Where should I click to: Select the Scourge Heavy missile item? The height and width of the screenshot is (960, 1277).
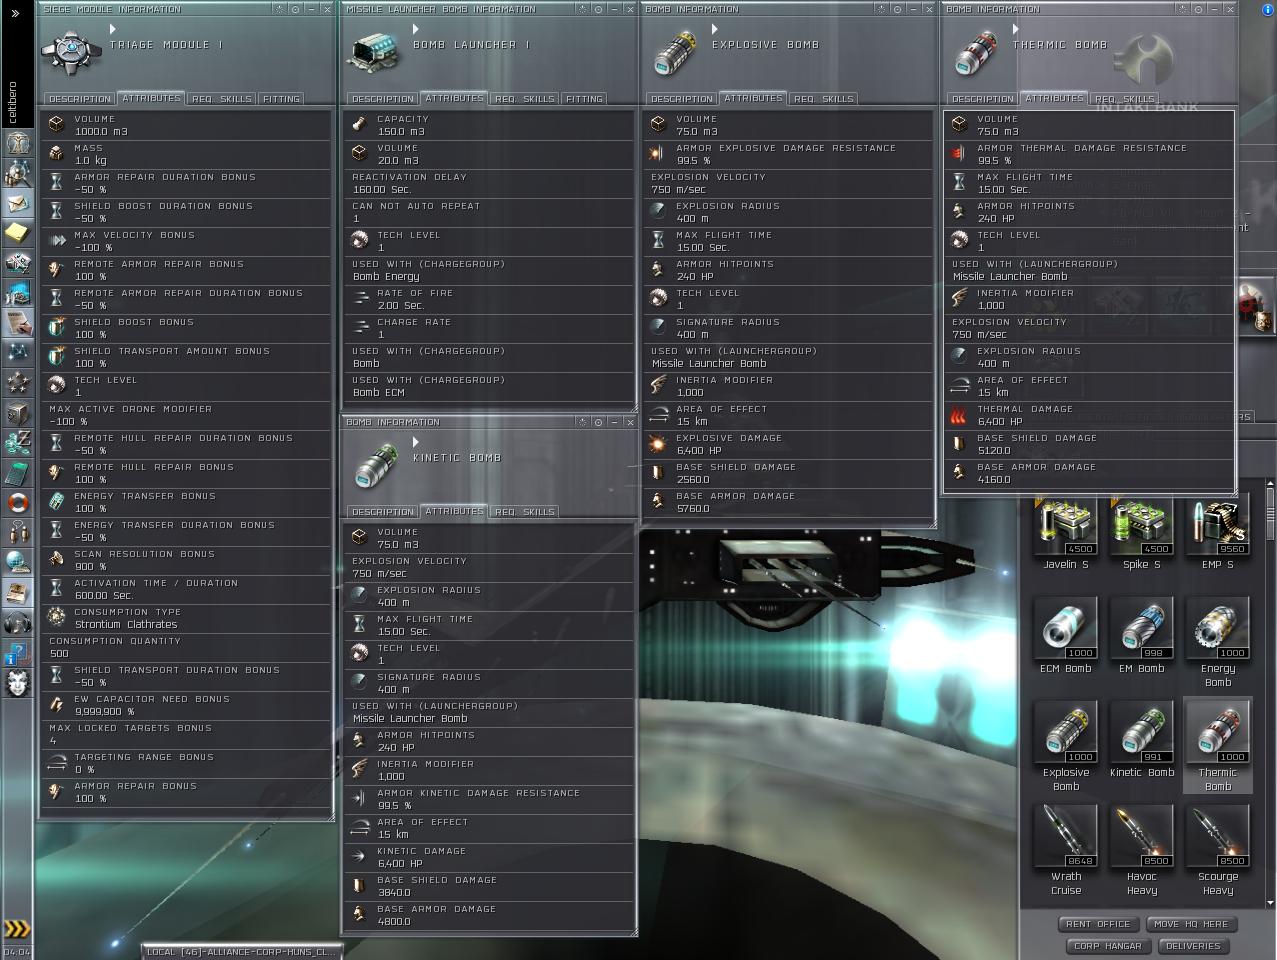coord(1217,850)
